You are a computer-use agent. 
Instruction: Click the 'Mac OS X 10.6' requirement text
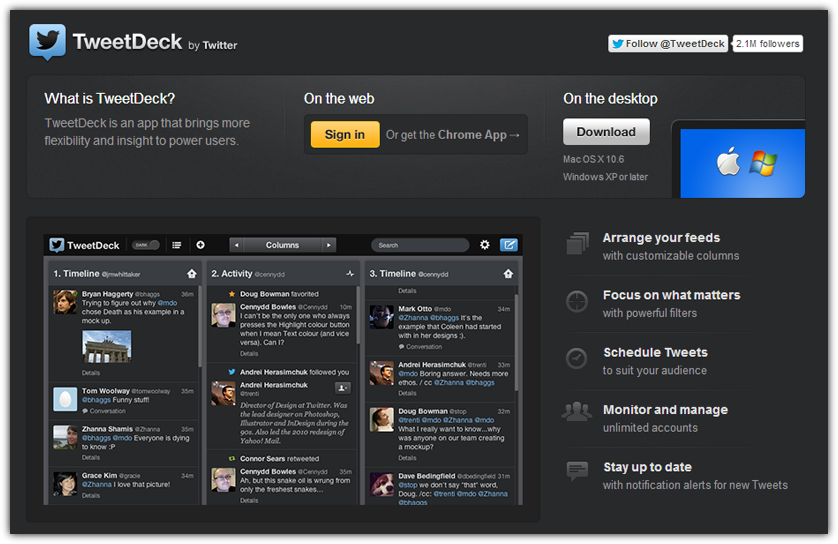click(593, 159)
